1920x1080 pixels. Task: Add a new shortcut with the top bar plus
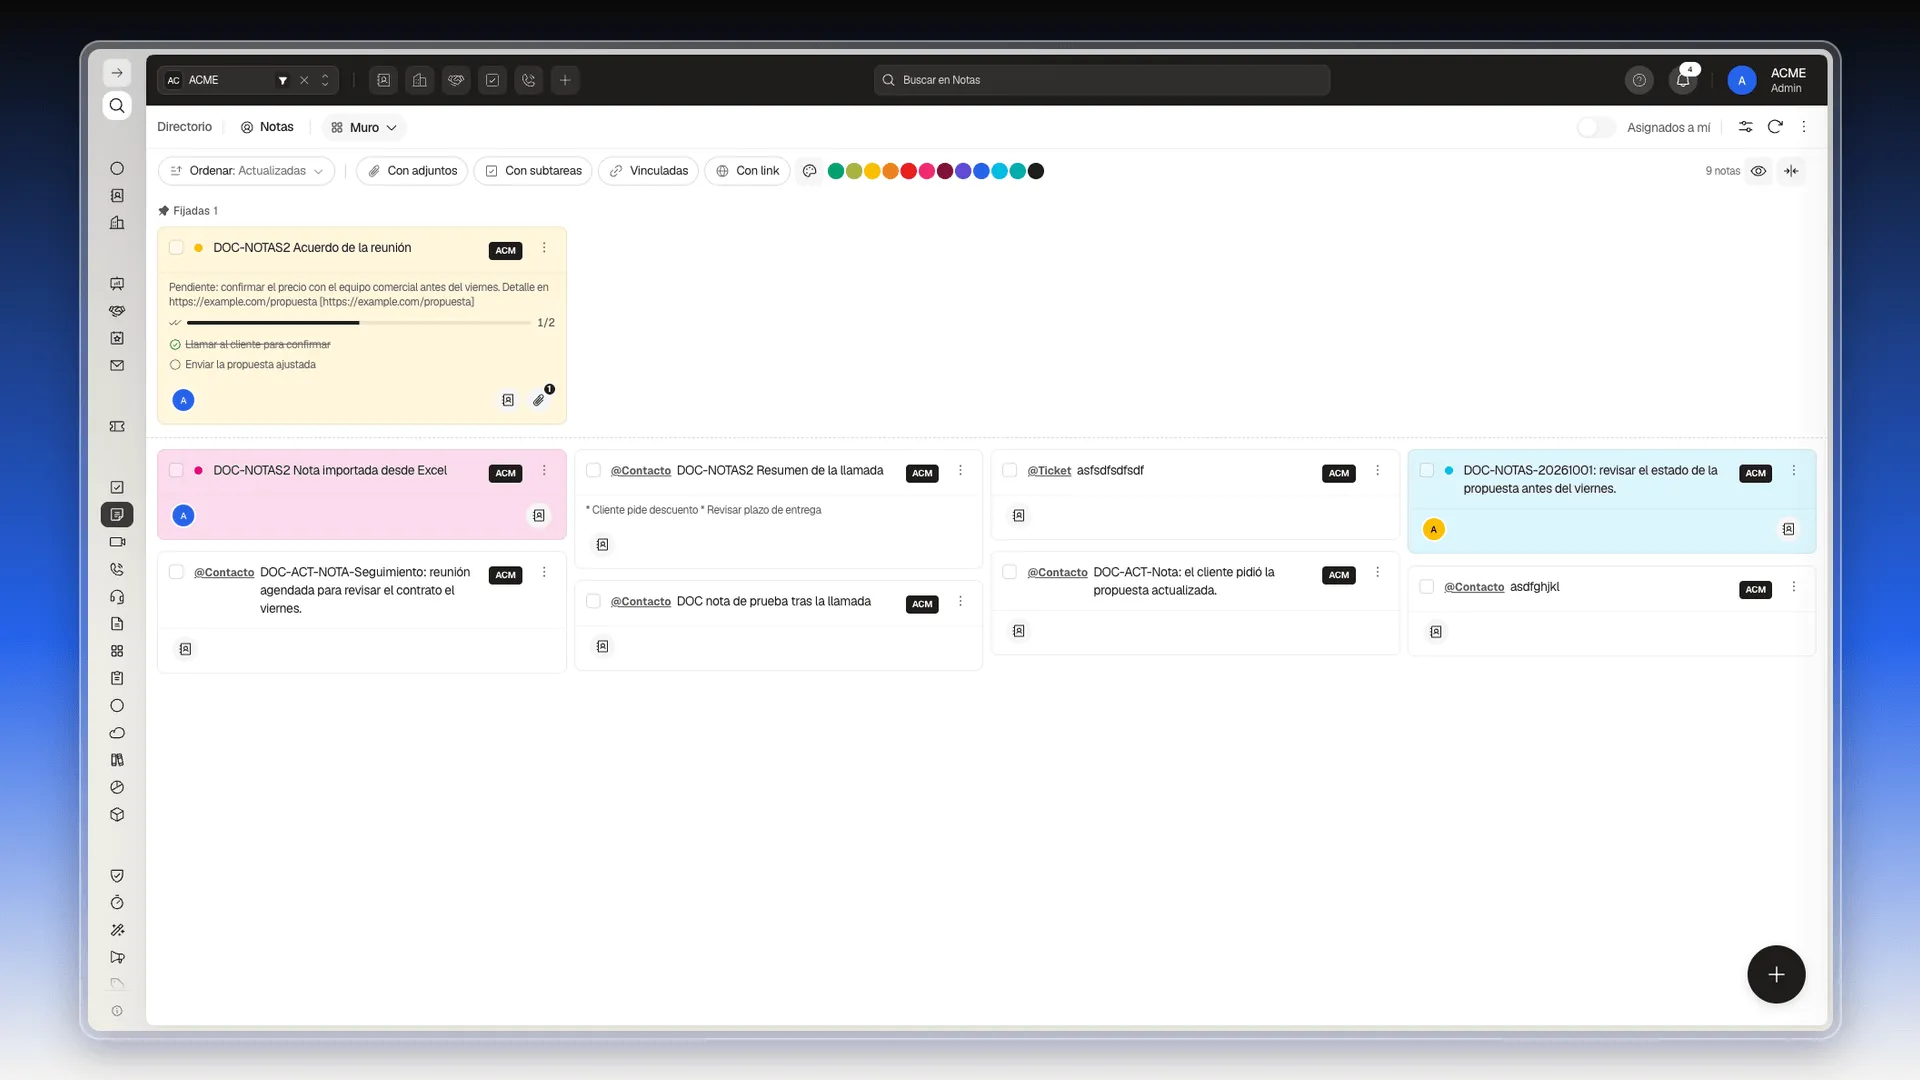(565, 80)
